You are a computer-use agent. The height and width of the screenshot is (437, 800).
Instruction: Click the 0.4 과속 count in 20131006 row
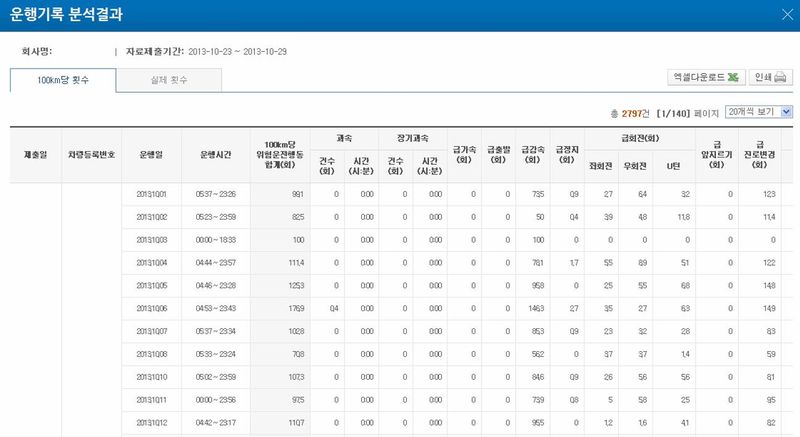click(x=334, y=309)
